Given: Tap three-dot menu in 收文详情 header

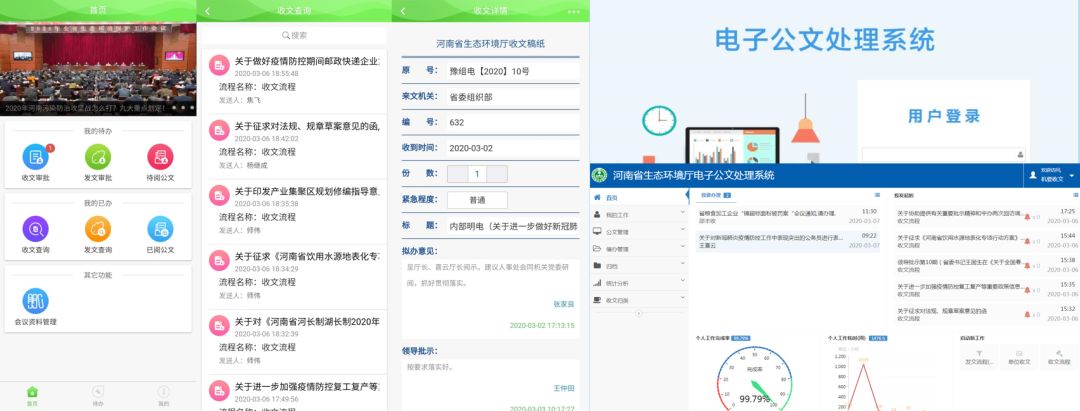Looking at the screenshot, I should [x=574, y=11].
